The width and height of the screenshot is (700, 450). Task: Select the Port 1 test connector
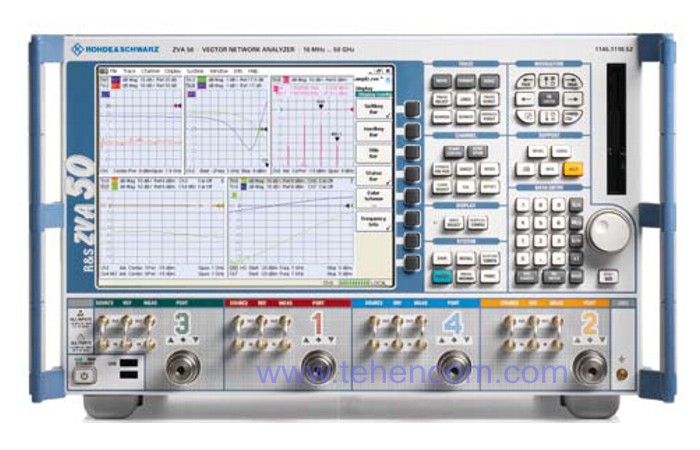[318, 367]
